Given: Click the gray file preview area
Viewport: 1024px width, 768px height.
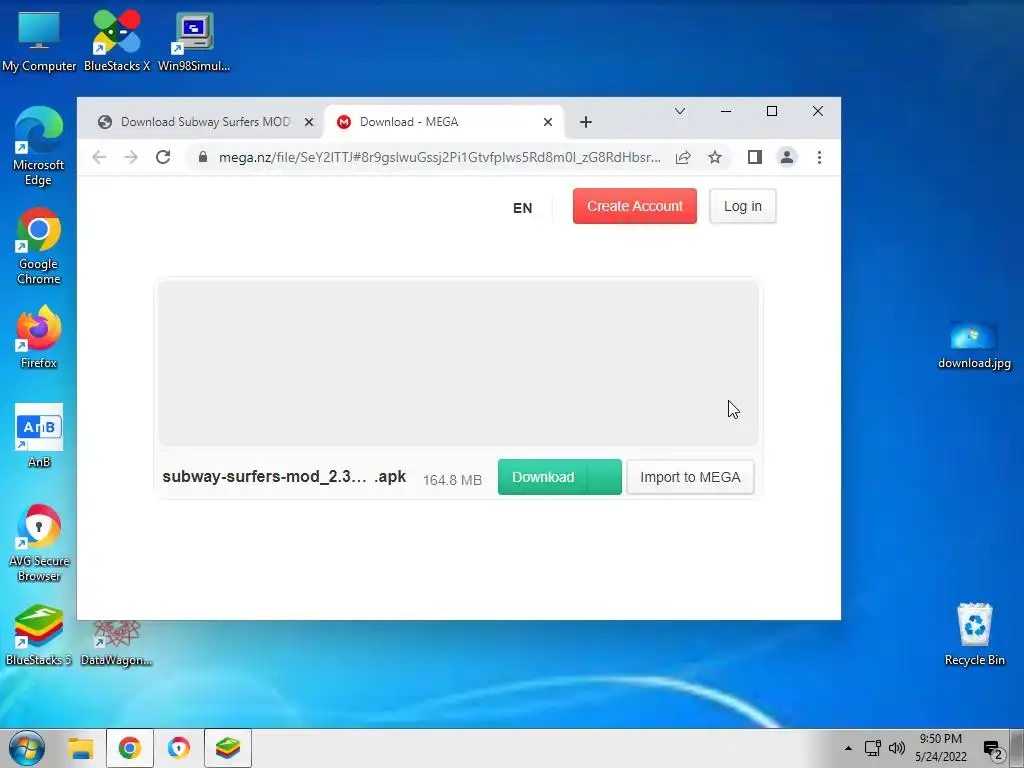Looking at the screenshot, I should (458, 363).
